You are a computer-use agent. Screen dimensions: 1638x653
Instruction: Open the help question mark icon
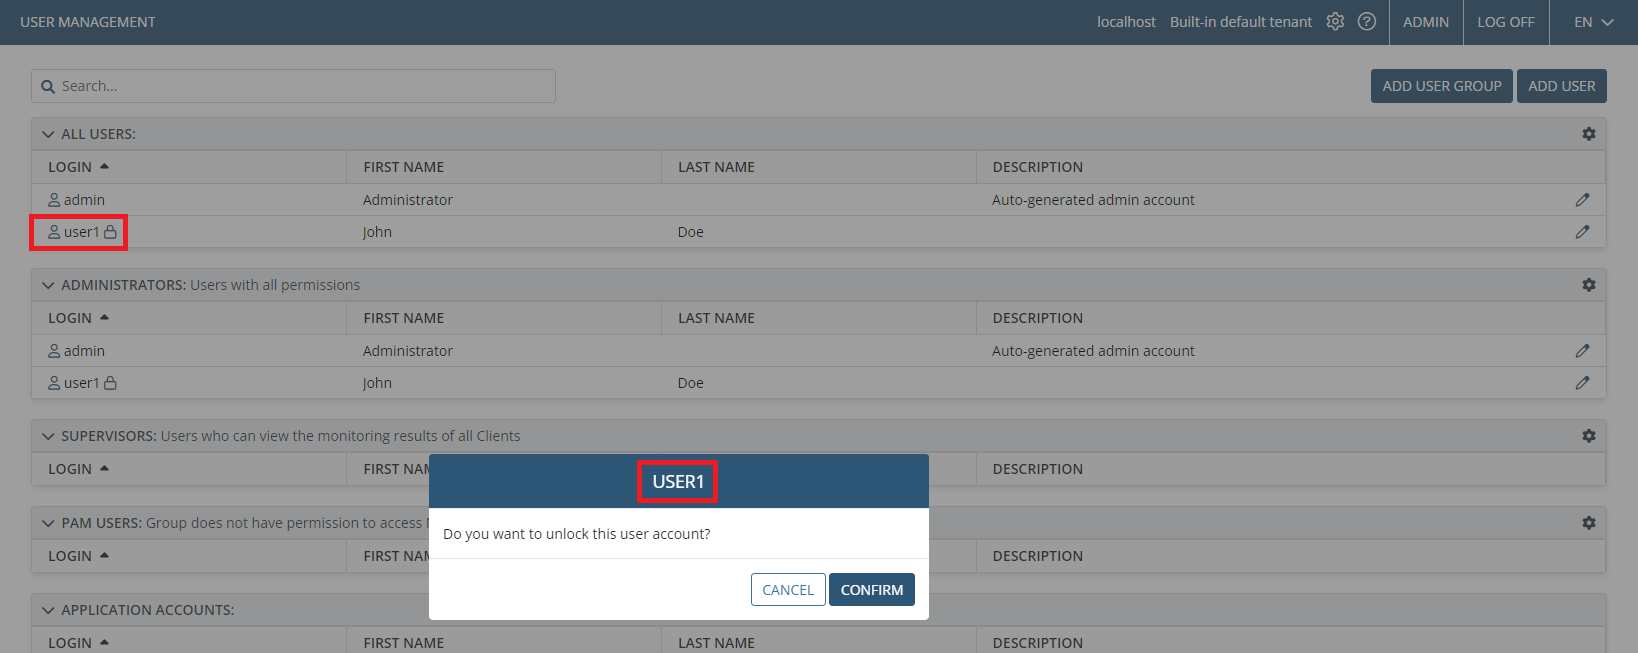[x=1367, y=22]
